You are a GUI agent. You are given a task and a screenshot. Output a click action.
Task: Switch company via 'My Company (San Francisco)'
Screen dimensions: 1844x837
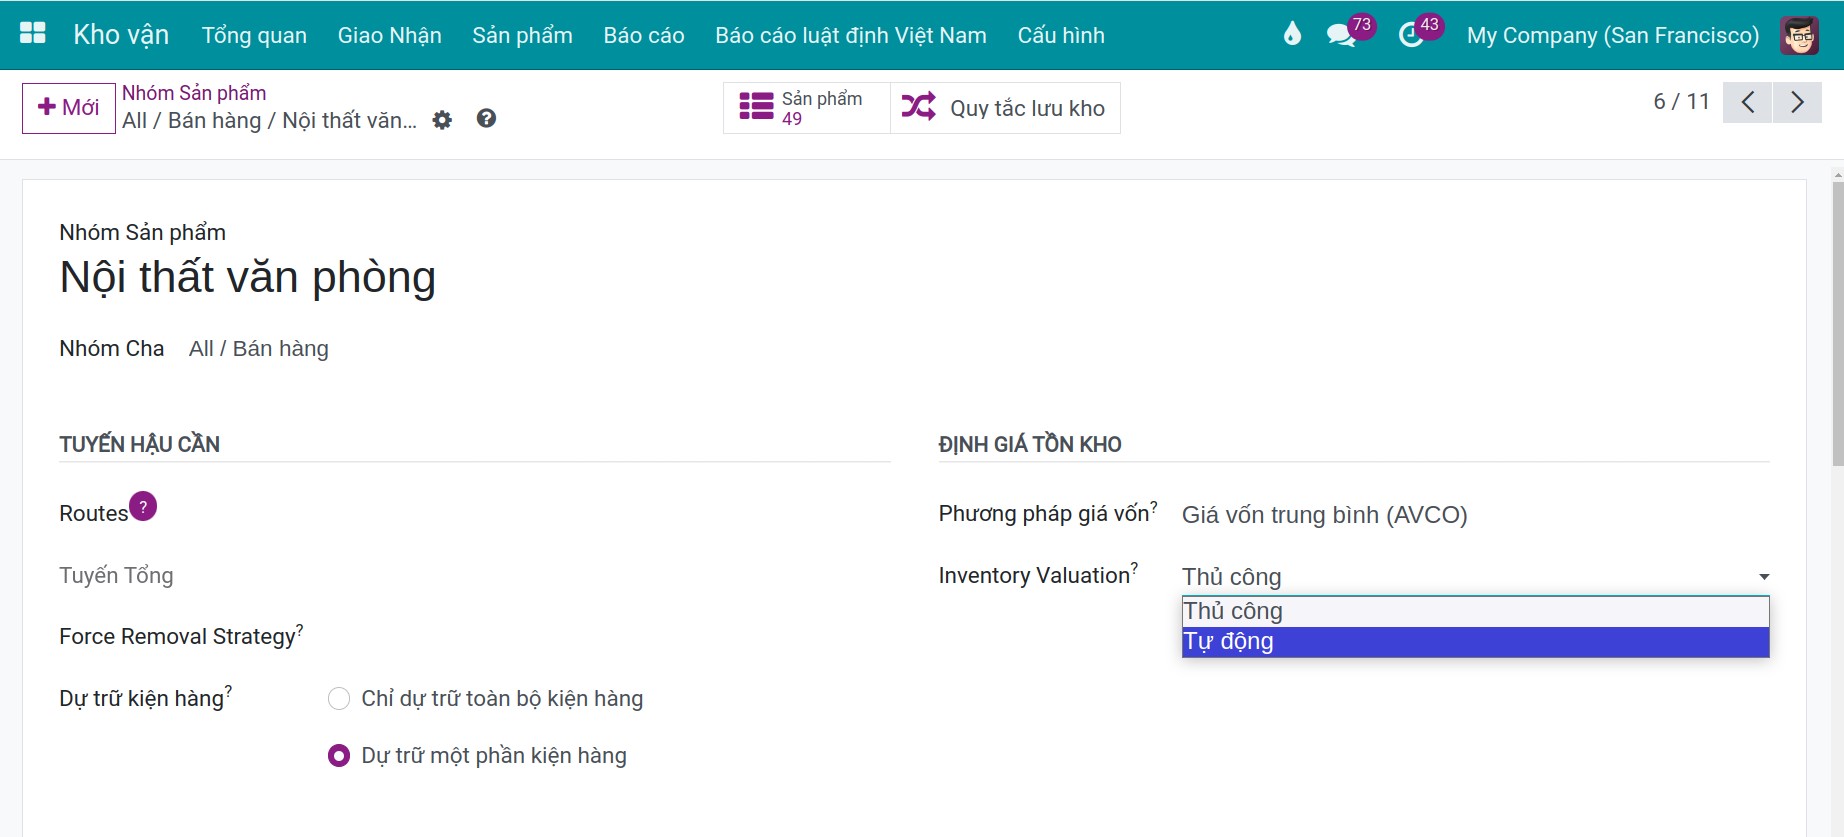tap(1613, 35)
